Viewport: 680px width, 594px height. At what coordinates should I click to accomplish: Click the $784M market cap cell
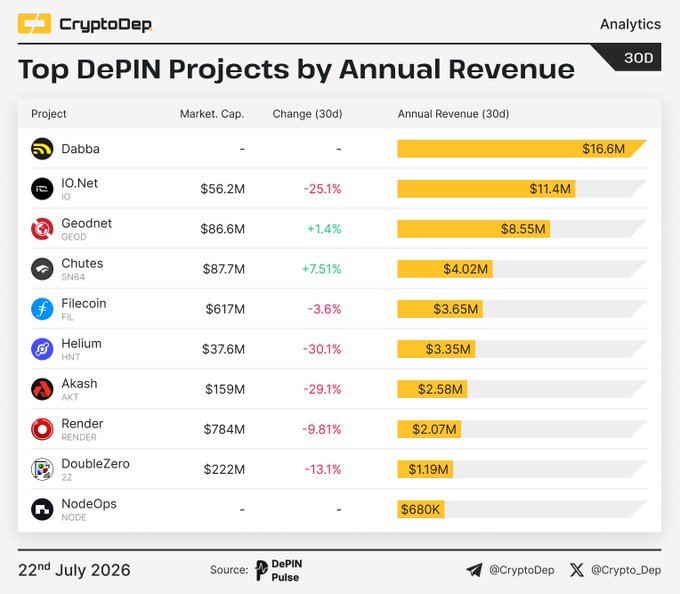point(224,429)
